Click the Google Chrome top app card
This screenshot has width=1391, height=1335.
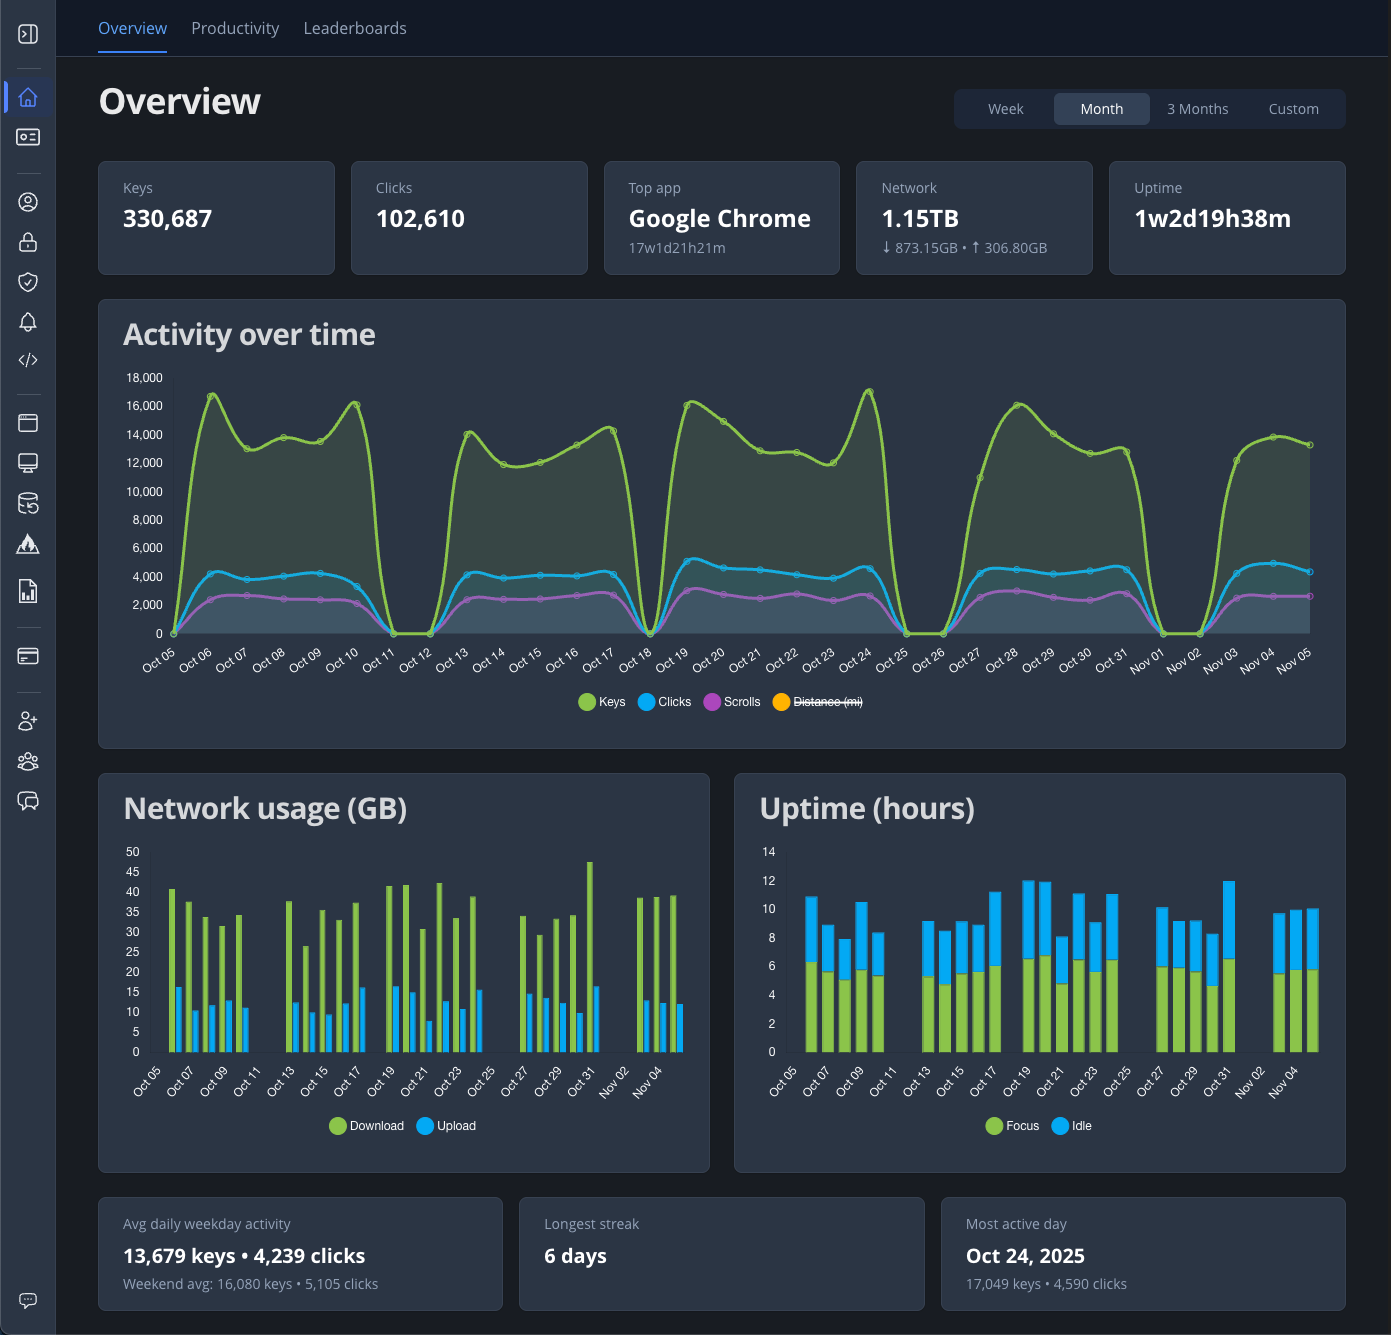tap(721, 218)
